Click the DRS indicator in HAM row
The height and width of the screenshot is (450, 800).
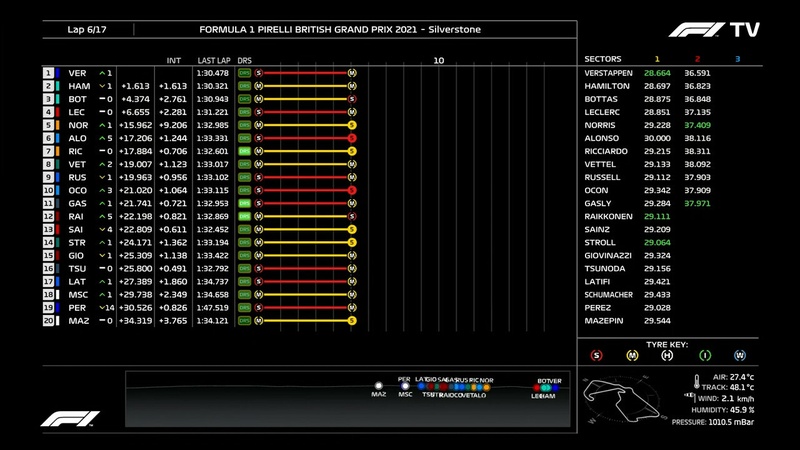coord(244,86)
